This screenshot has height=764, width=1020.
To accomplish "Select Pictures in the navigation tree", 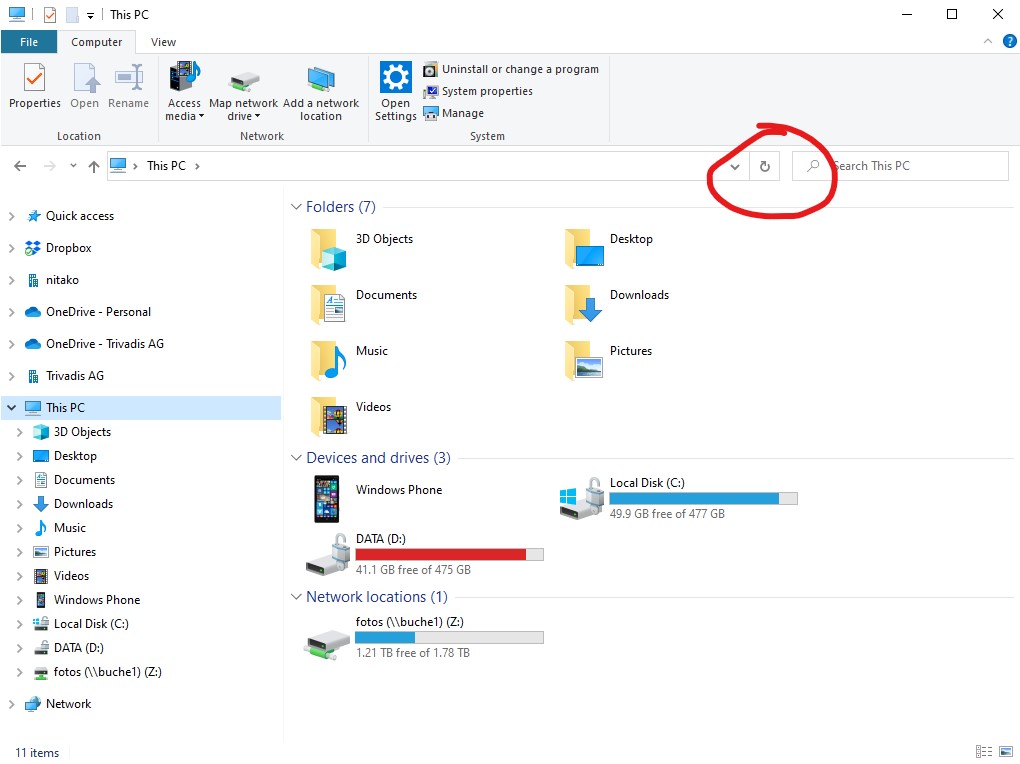I will 75,552.
